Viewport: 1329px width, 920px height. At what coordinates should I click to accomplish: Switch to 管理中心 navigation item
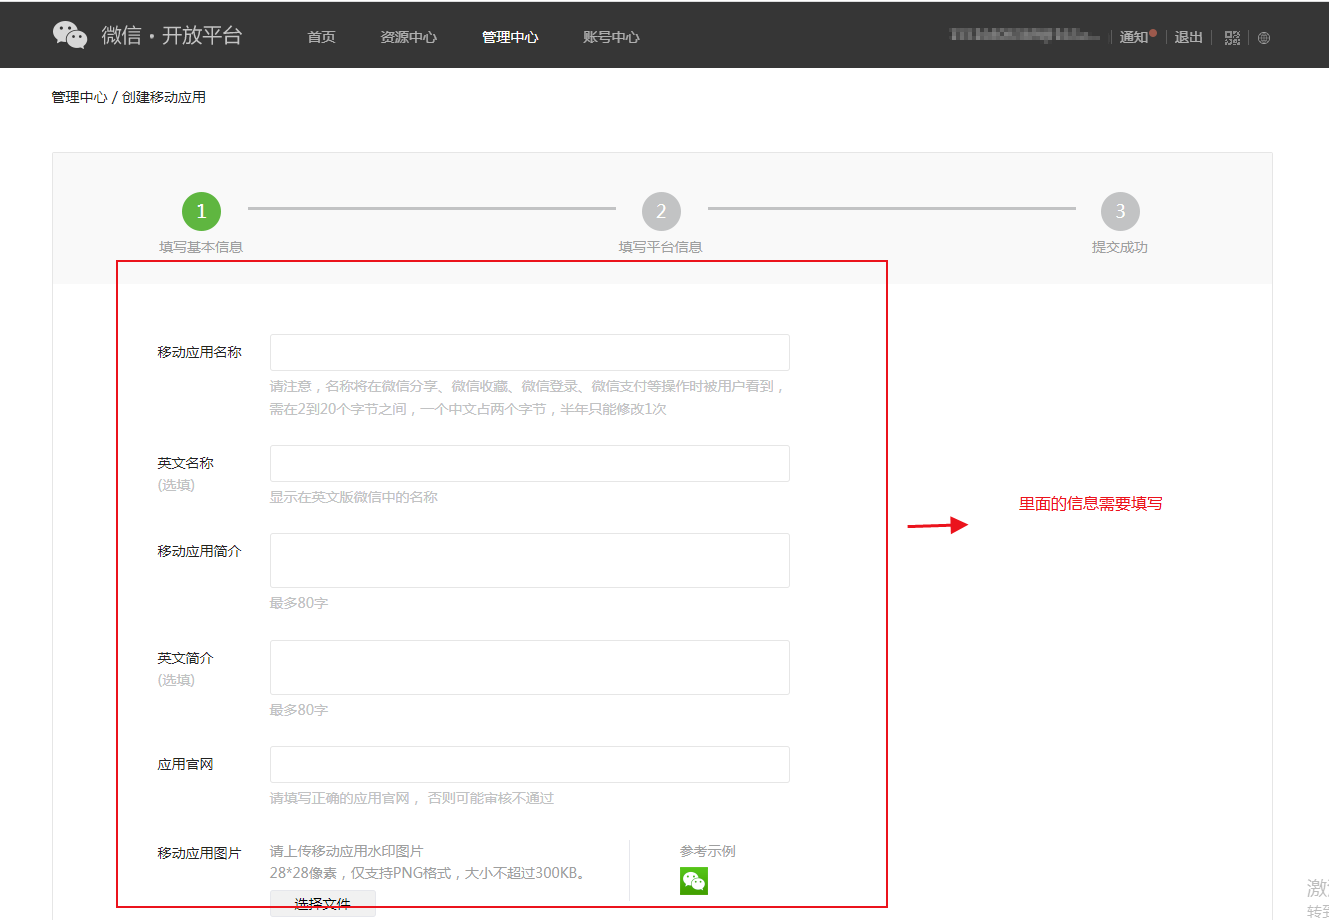tap(510, 37)
